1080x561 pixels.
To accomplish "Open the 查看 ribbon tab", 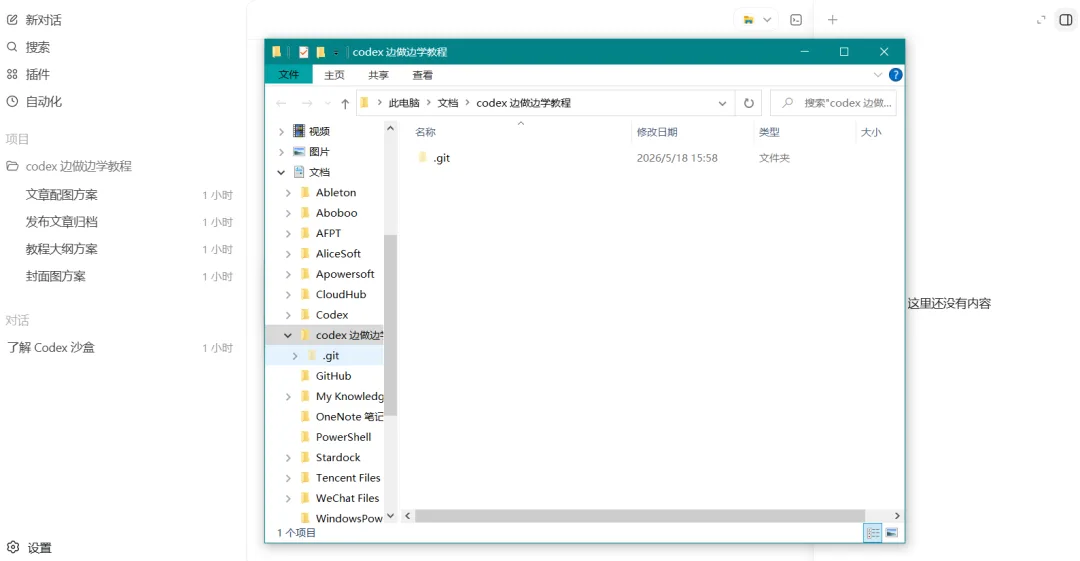I will [422, 74].
